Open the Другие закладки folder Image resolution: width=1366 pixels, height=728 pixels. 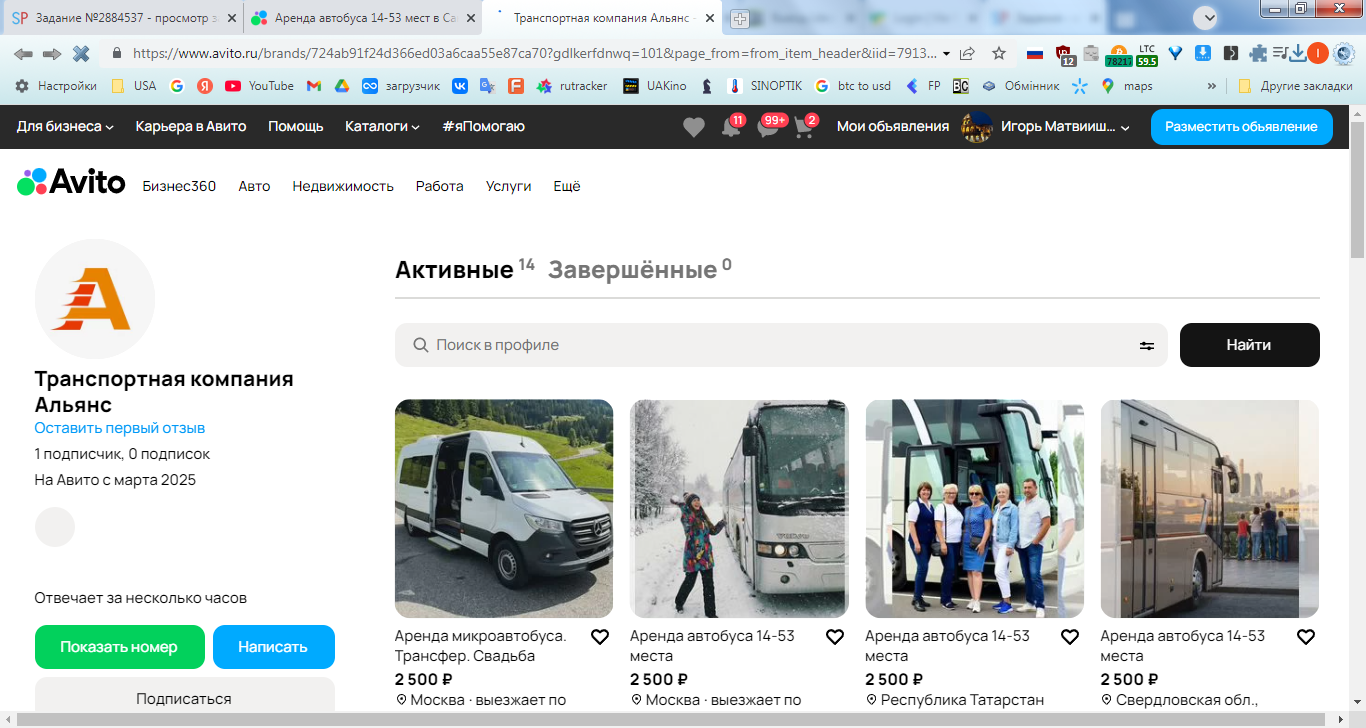pos(1295,86)
